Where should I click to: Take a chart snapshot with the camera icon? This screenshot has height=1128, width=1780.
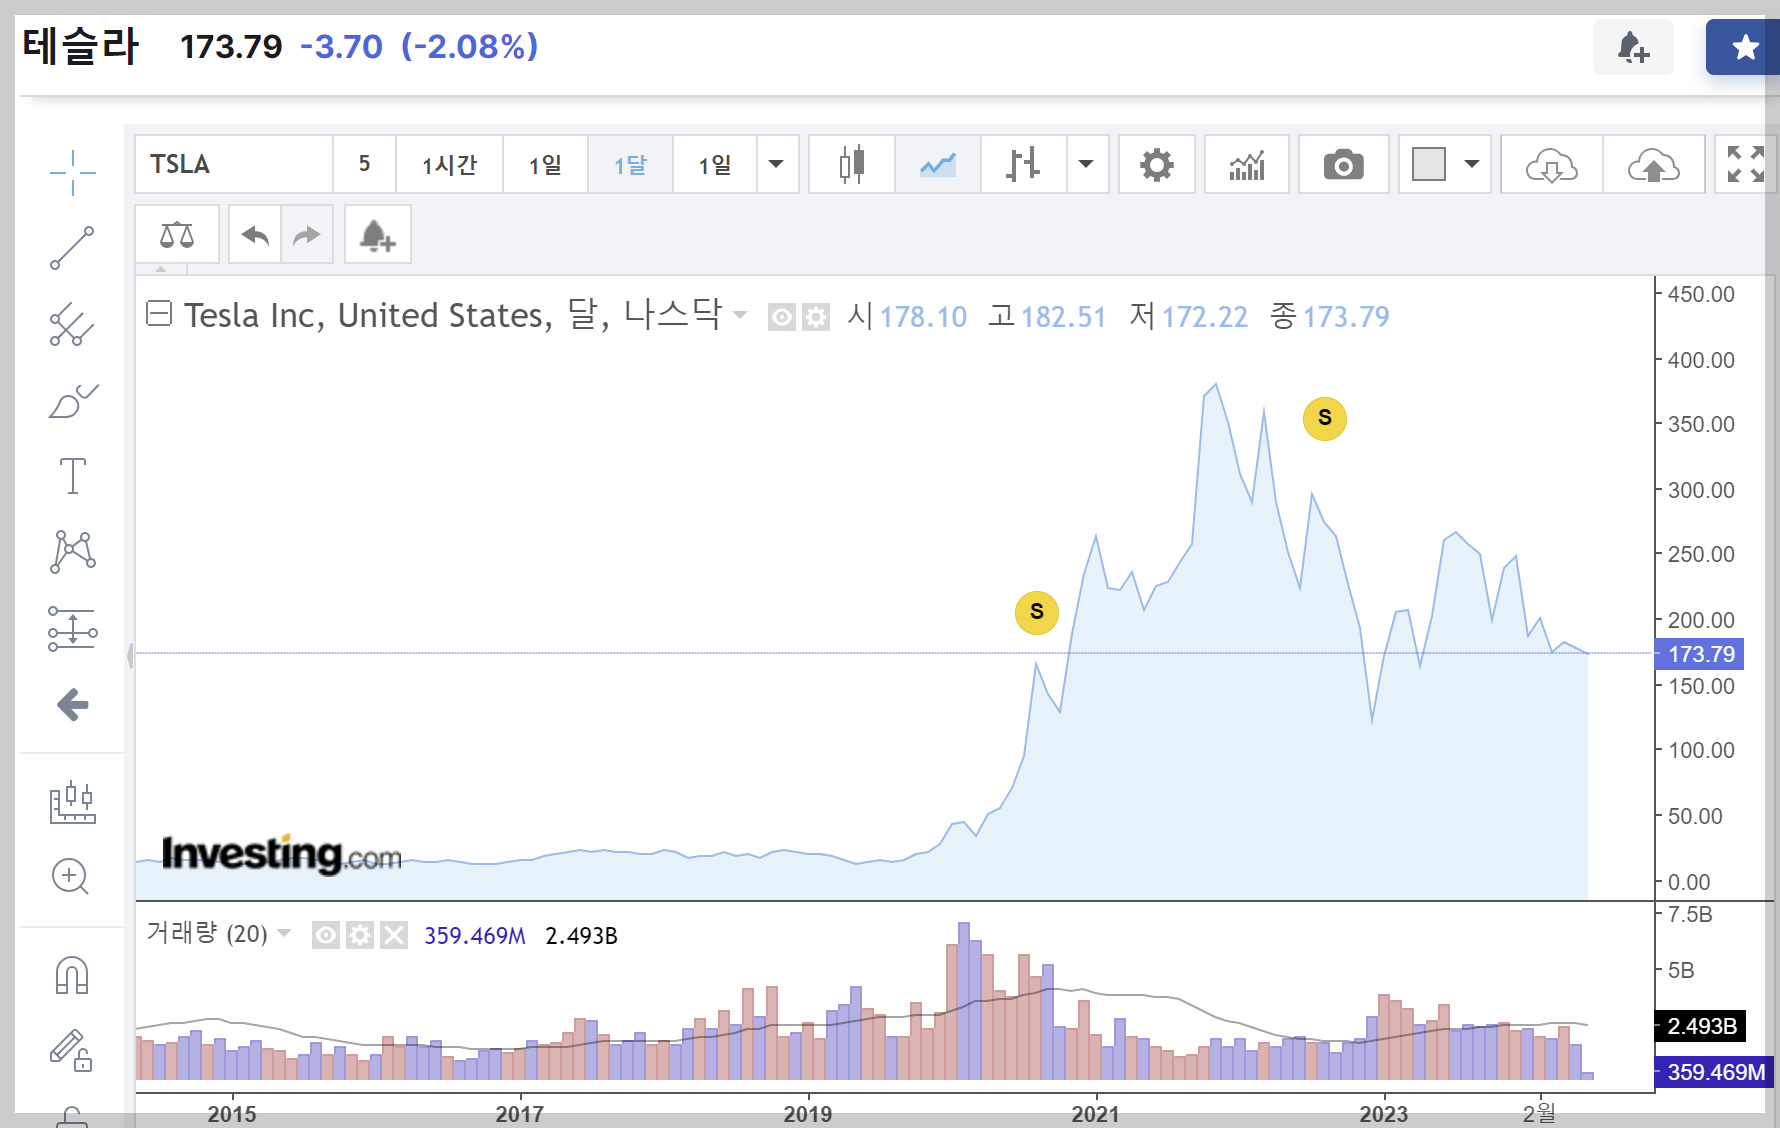click(x=1343, y=164)
